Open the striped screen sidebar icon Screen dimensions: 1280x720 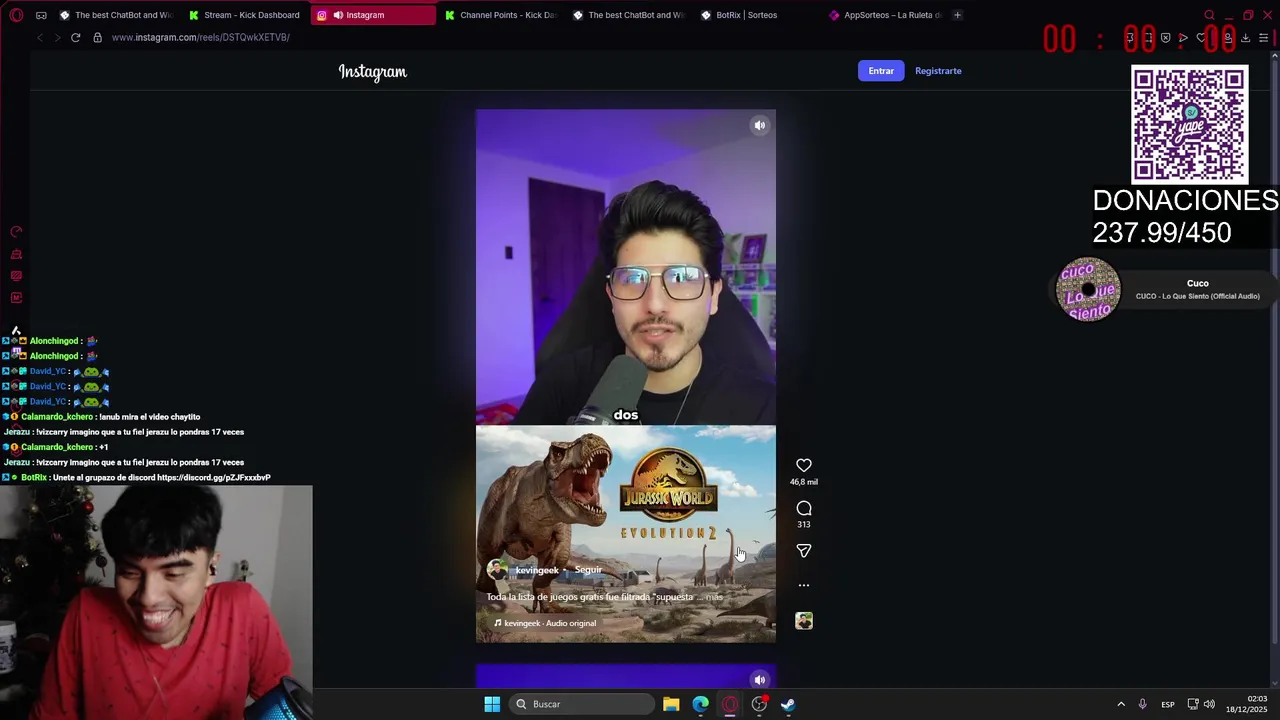point(16,276)
